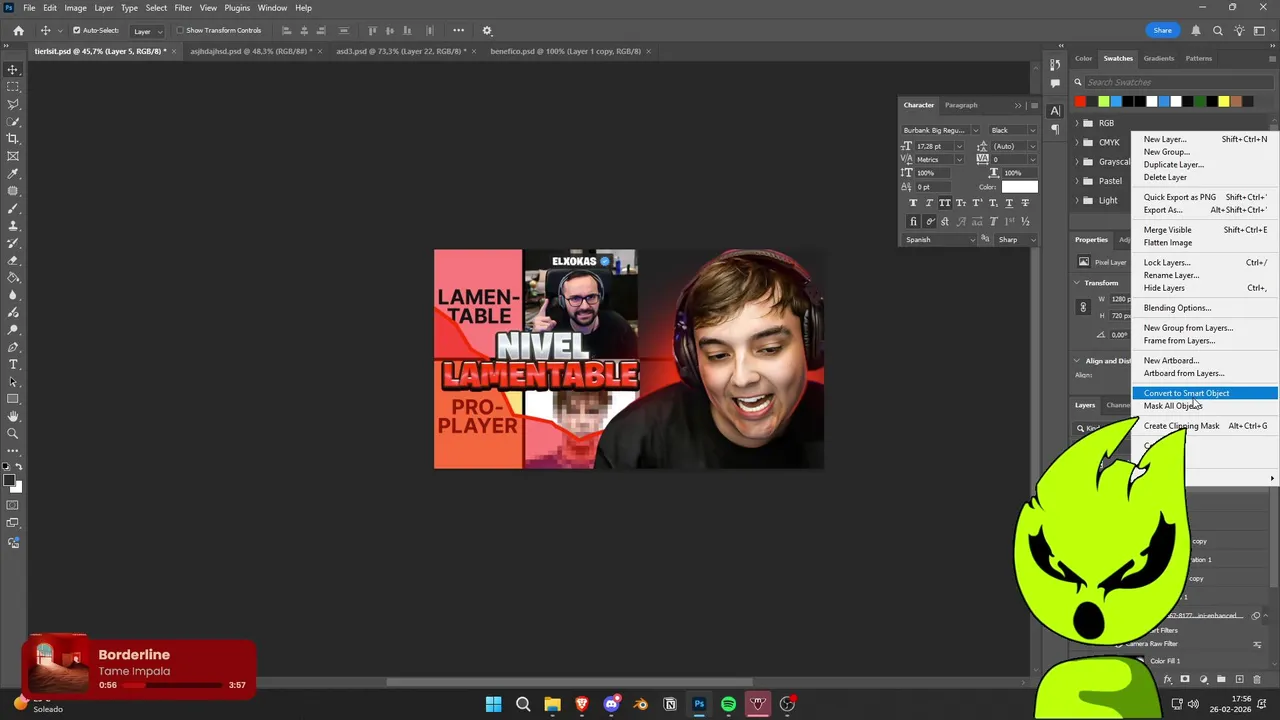Open the Comments panel icon
The image size is (1280, 720).
point(1055,83)
